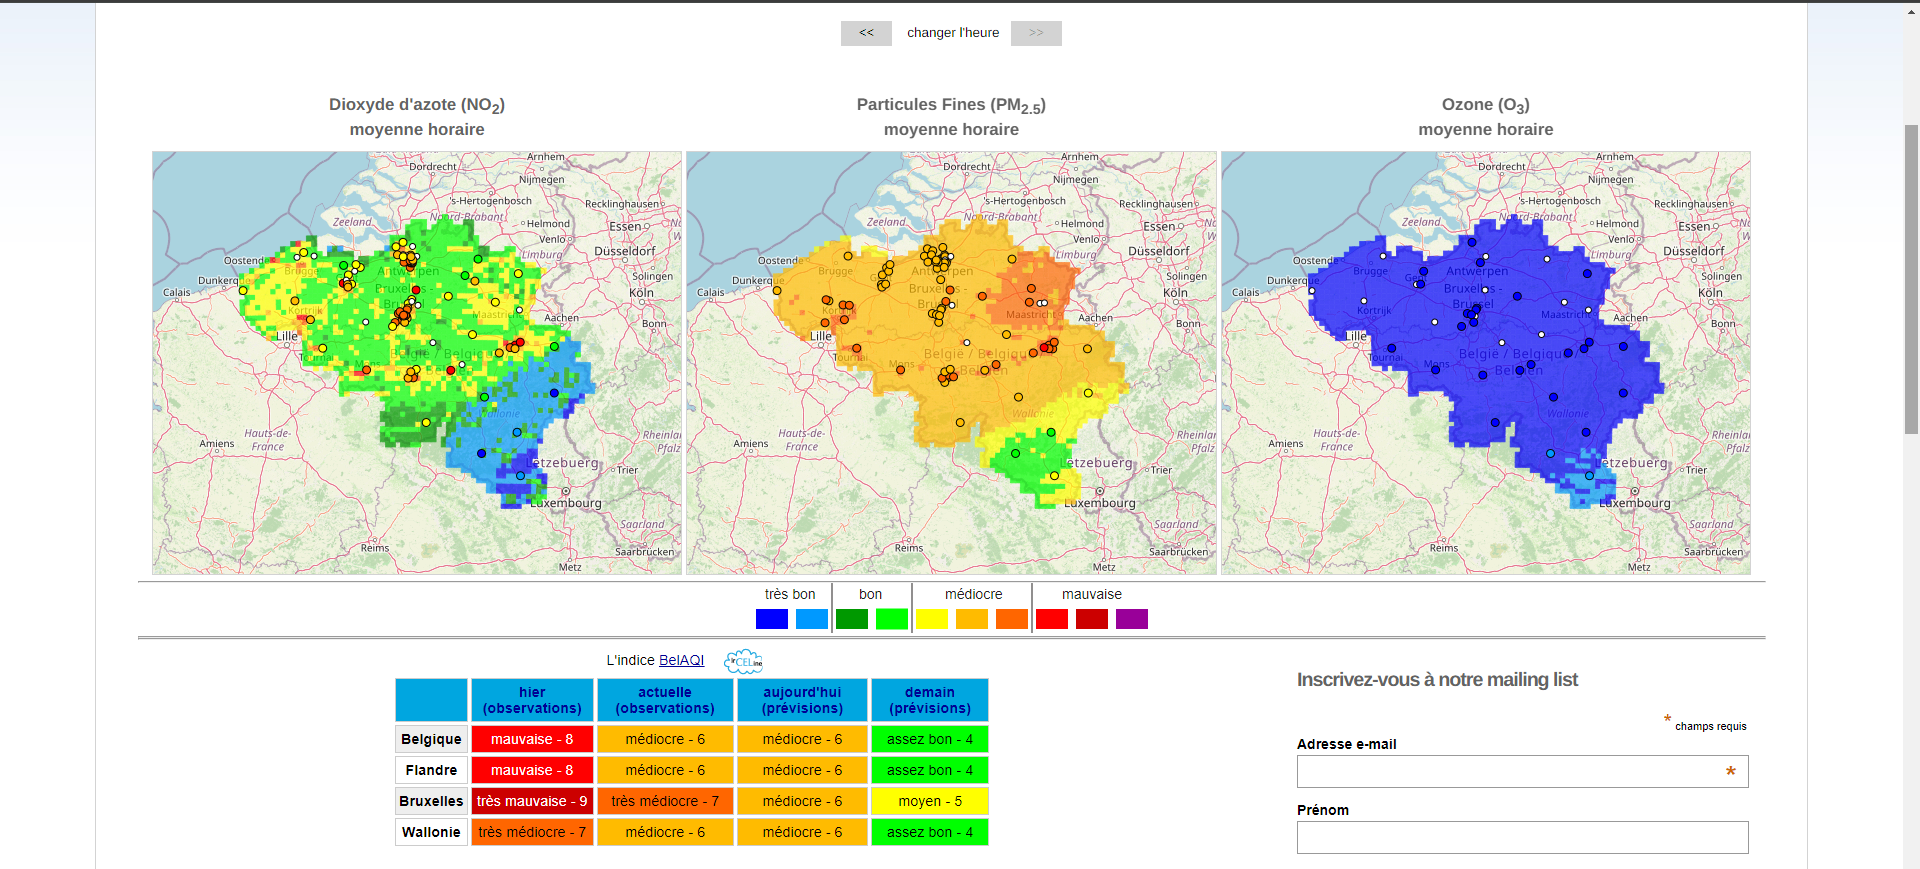Click the Wallonie row label

(x=431, y=832)
